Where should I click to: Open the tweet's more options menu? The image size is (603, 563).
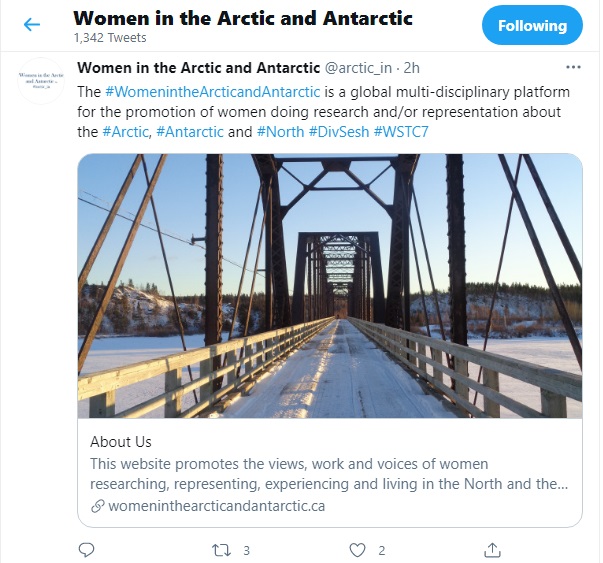[x=573, y=69]
